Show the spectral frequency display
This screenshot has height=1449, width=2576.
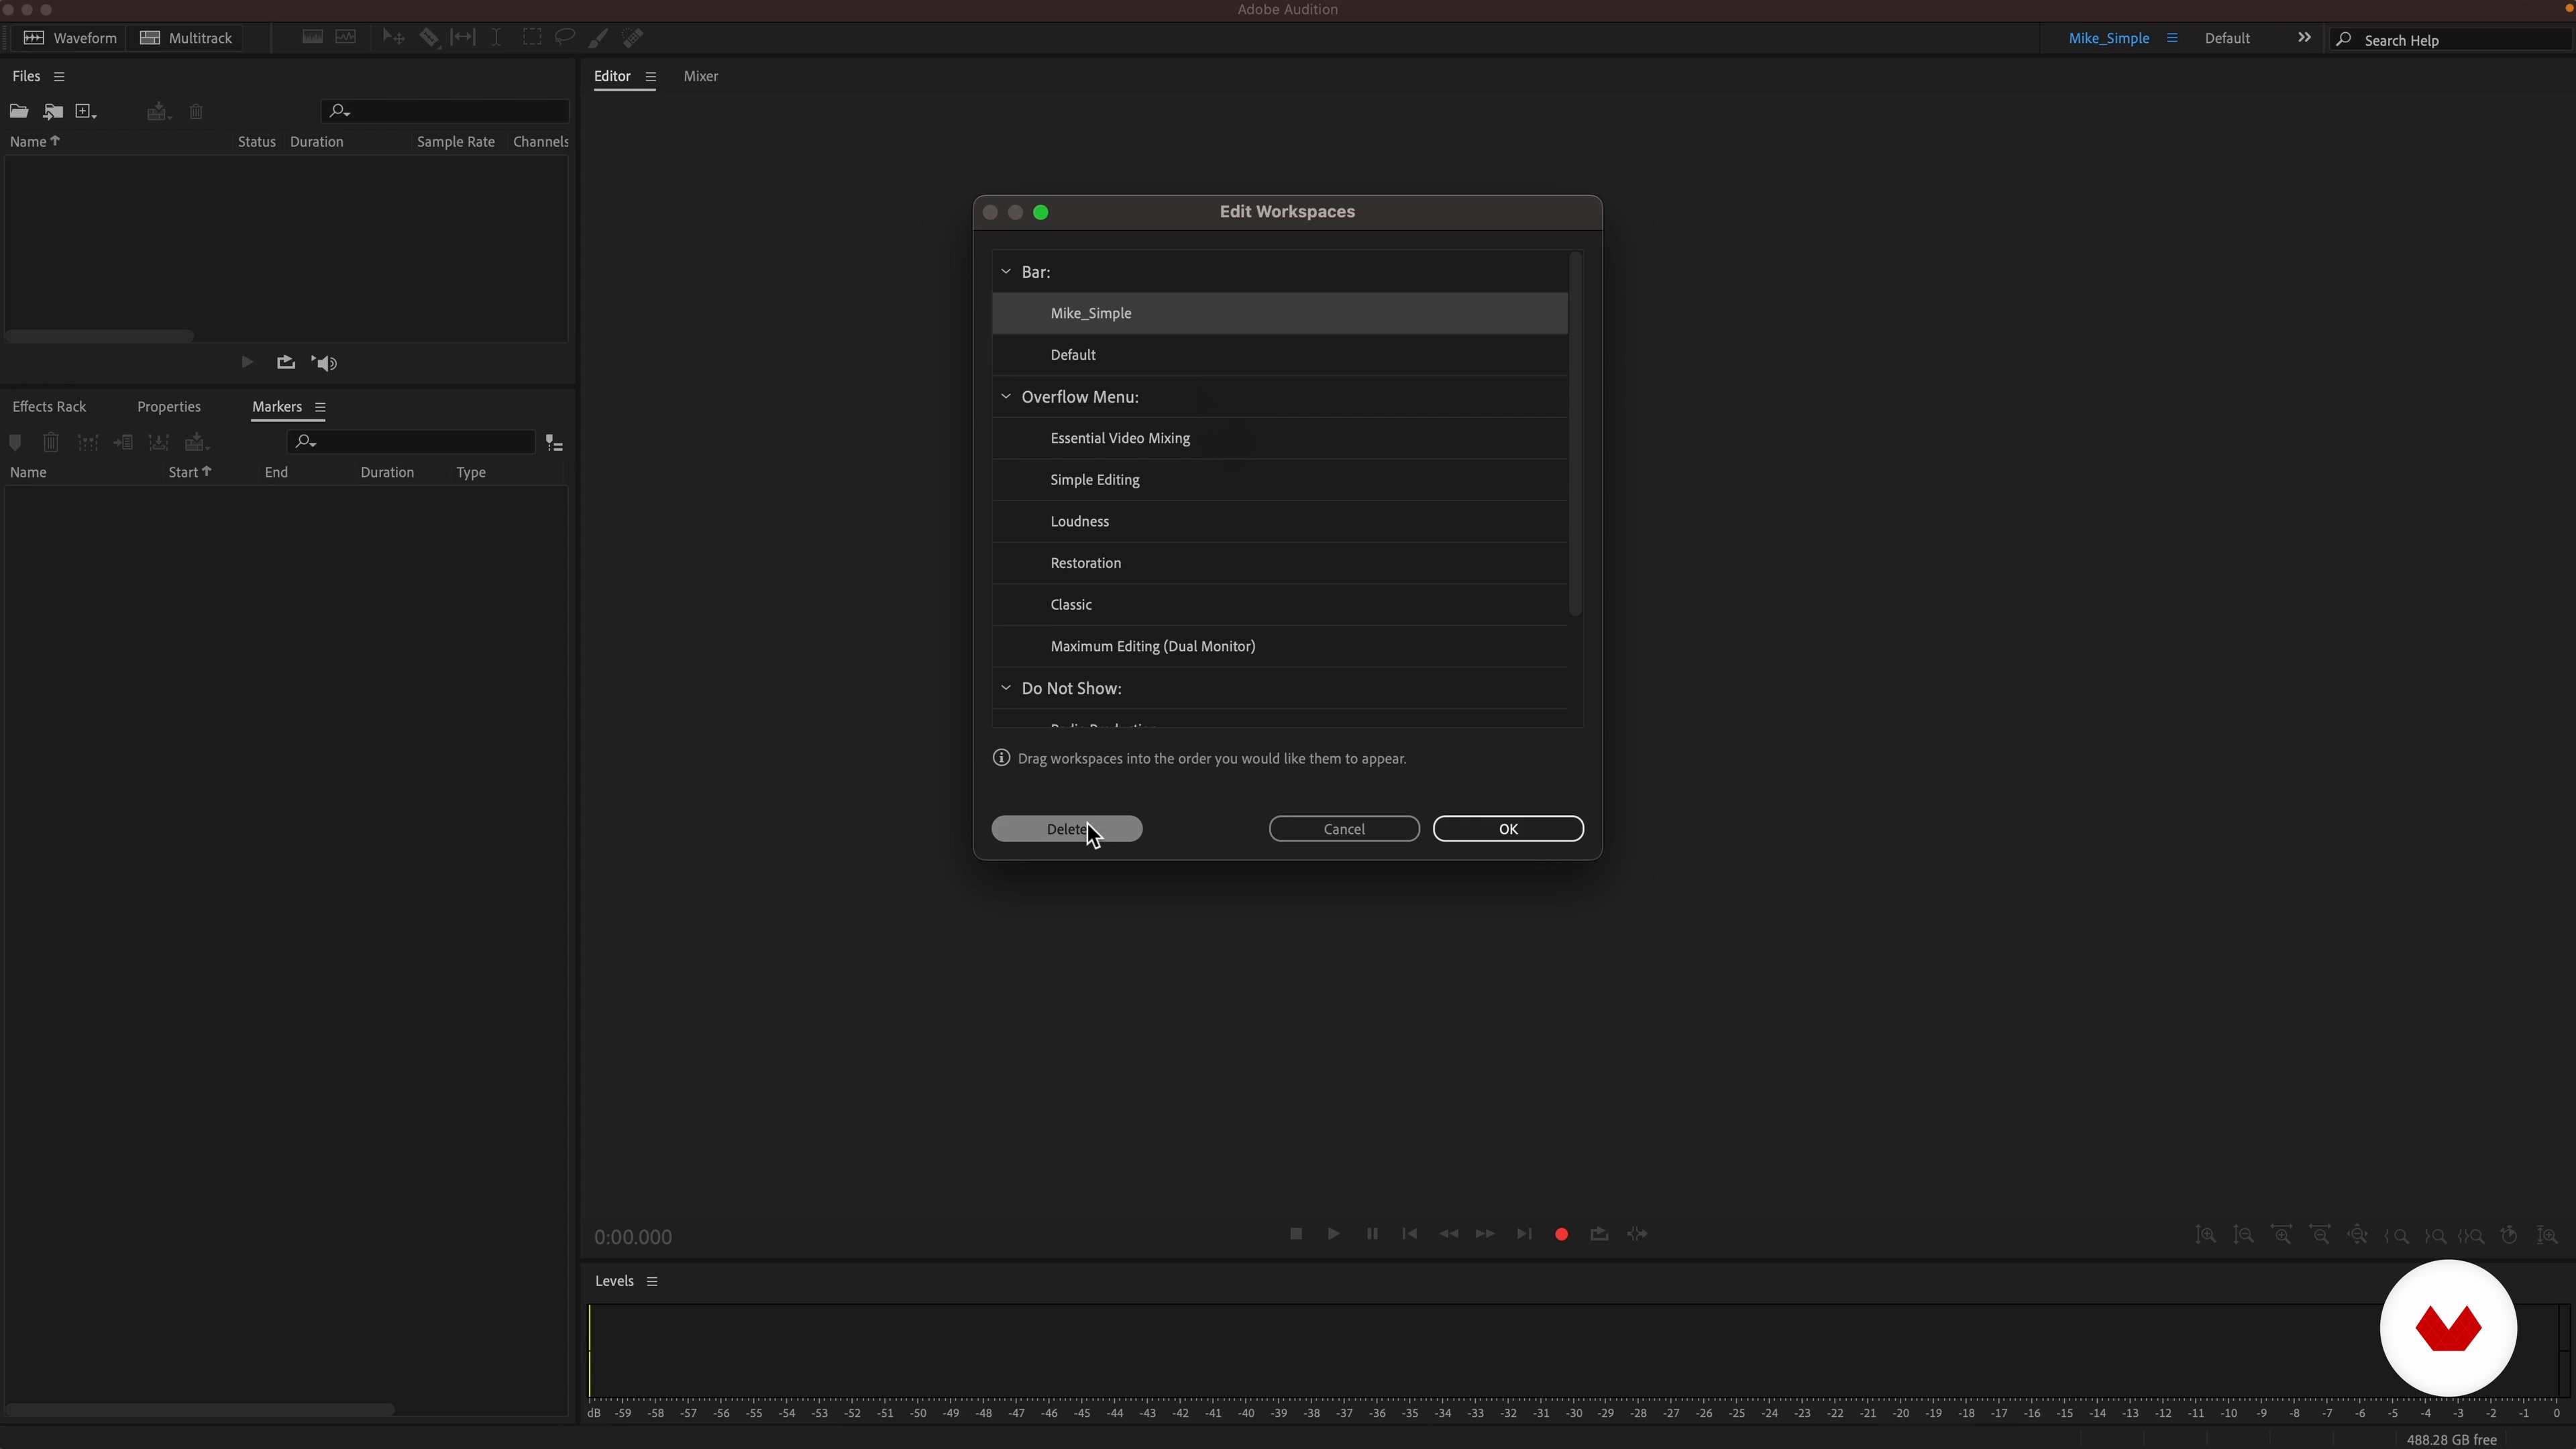click(312, 37)
